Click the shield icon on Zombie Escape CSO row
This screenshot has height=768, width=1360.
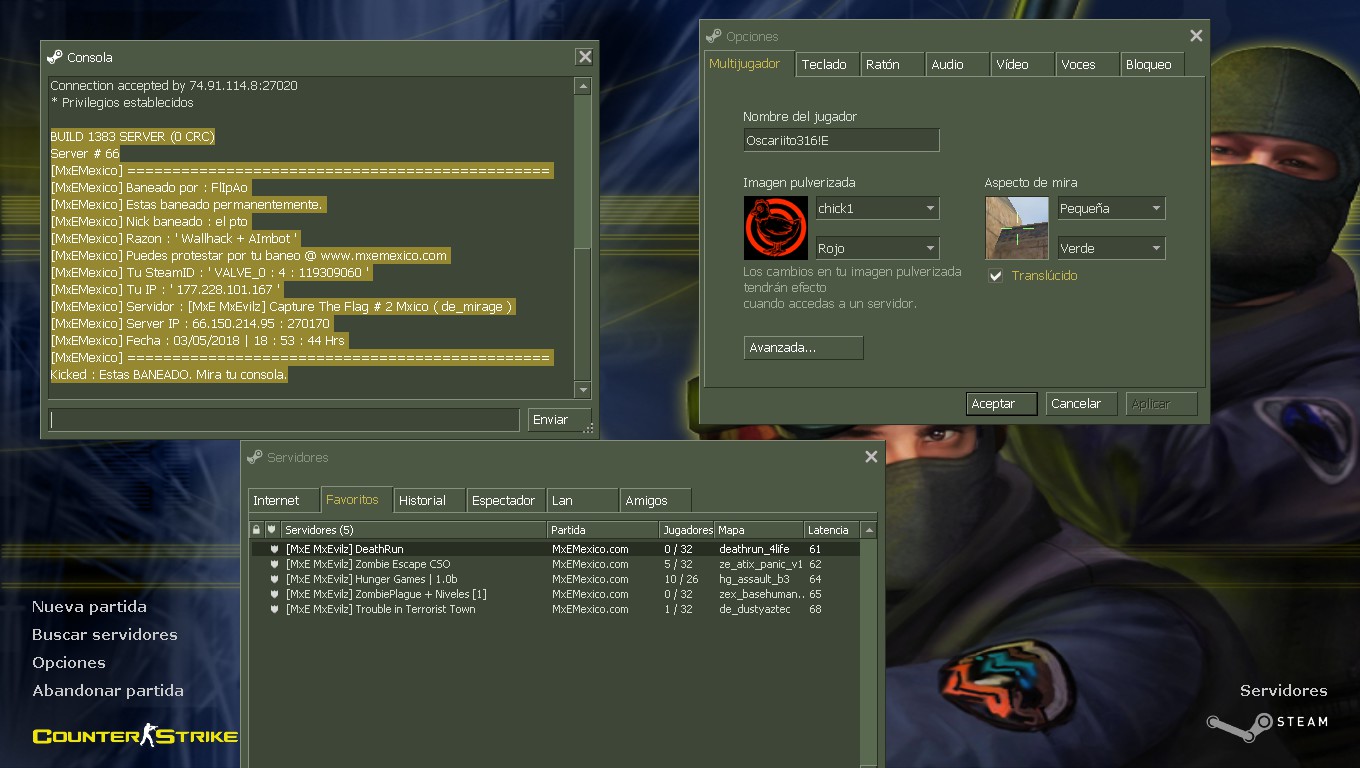coord(274,564)
